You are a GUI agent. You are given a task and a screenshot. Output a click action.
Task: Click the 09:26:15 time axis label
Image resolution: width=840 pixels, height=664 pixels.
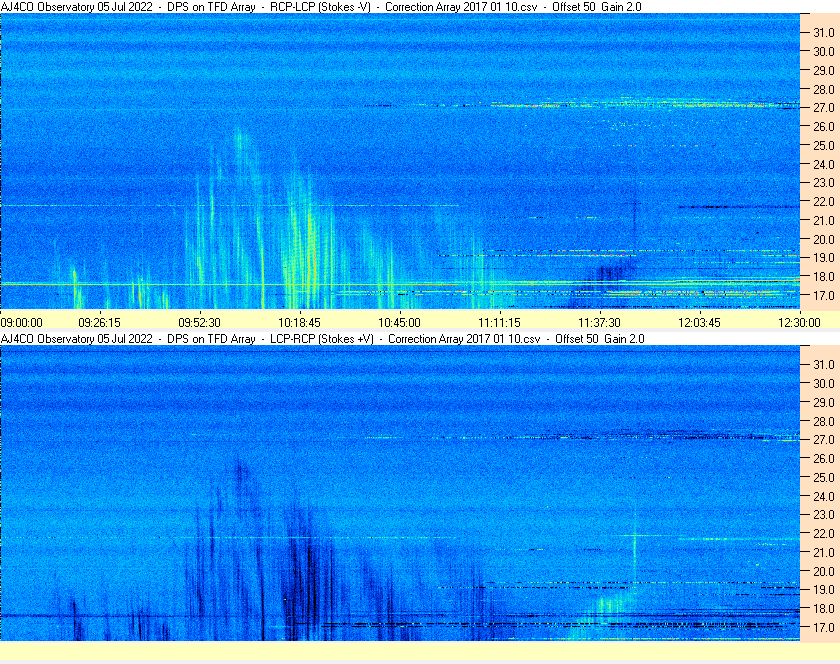click(x=100, y=323)
